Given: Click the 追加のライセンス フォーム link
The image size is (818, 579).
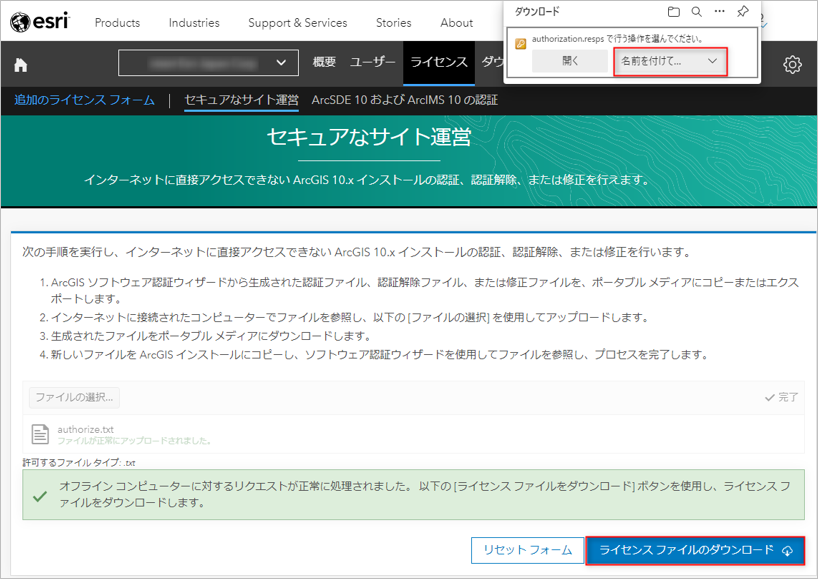Looking at the screenshot, I should click(x=85, y=100).
